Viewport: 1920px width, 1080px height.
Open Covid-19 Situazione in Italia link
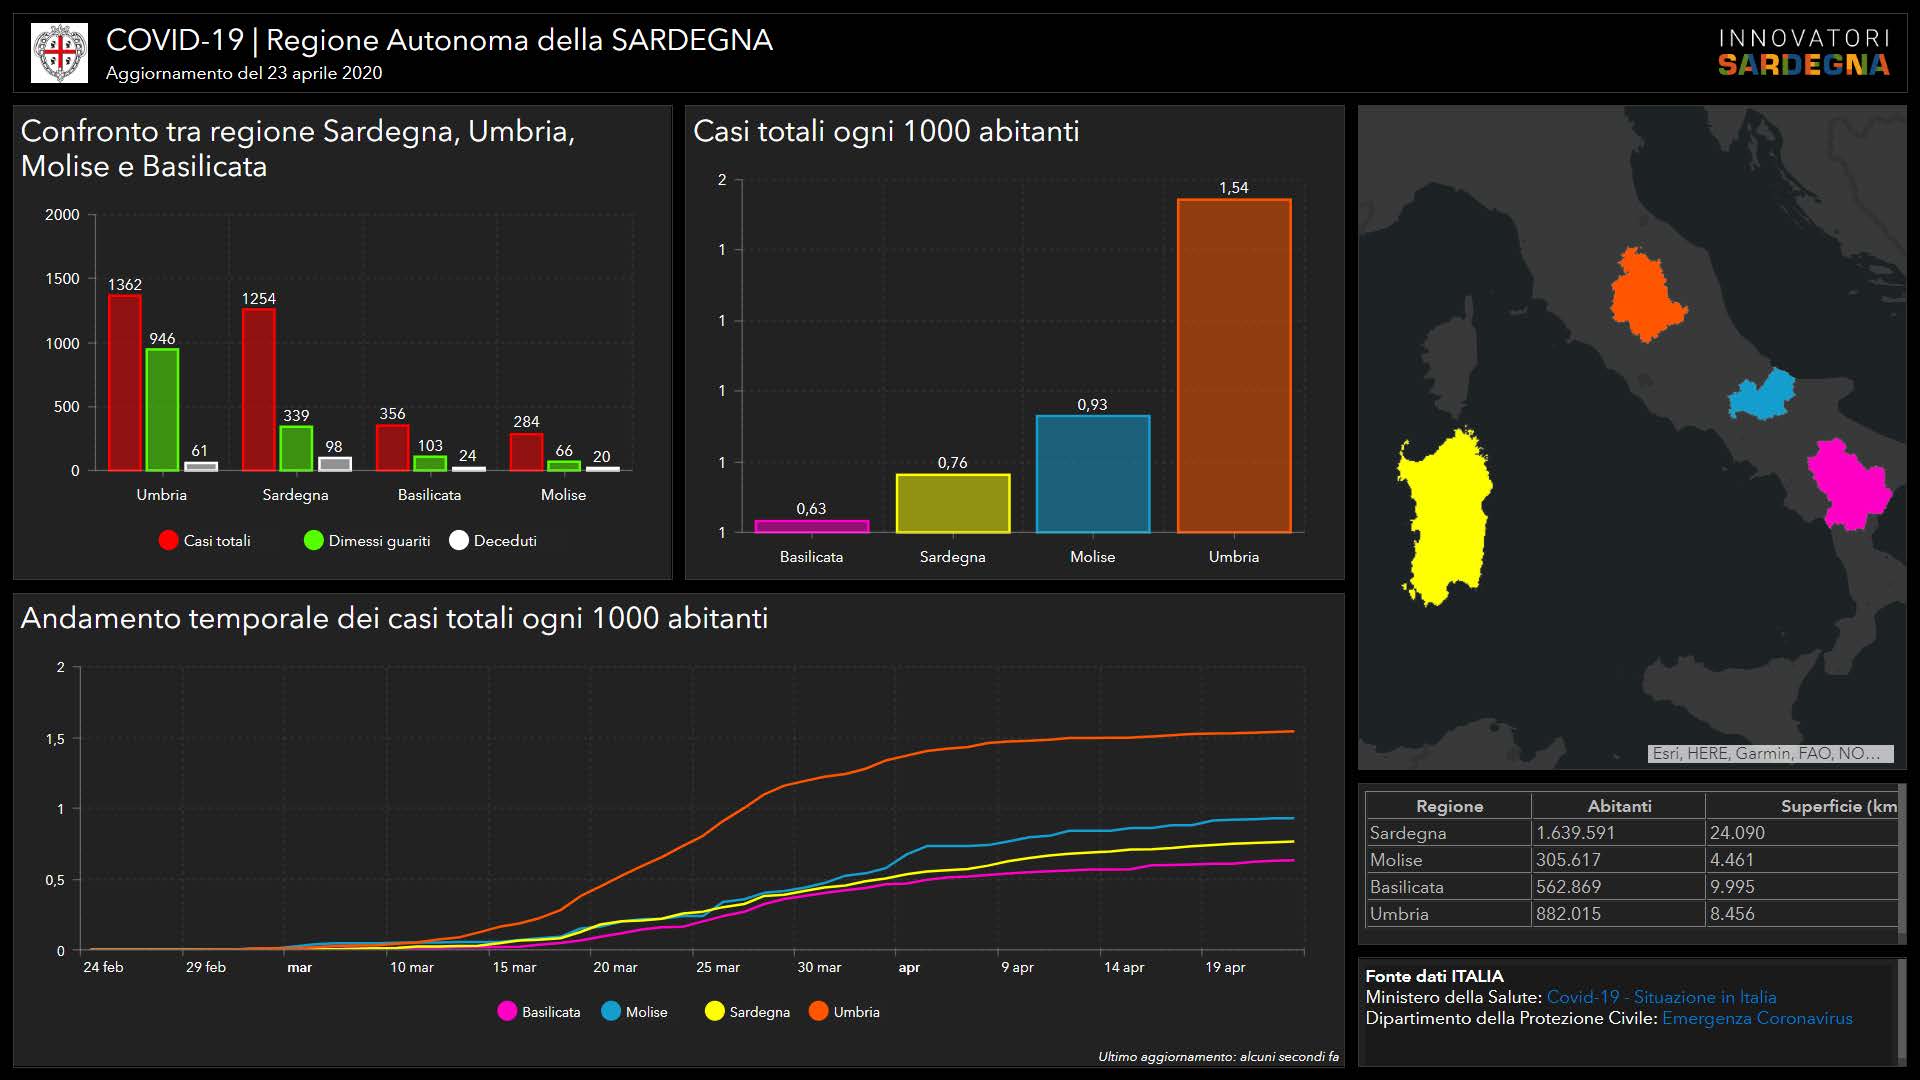point(1661,997)
